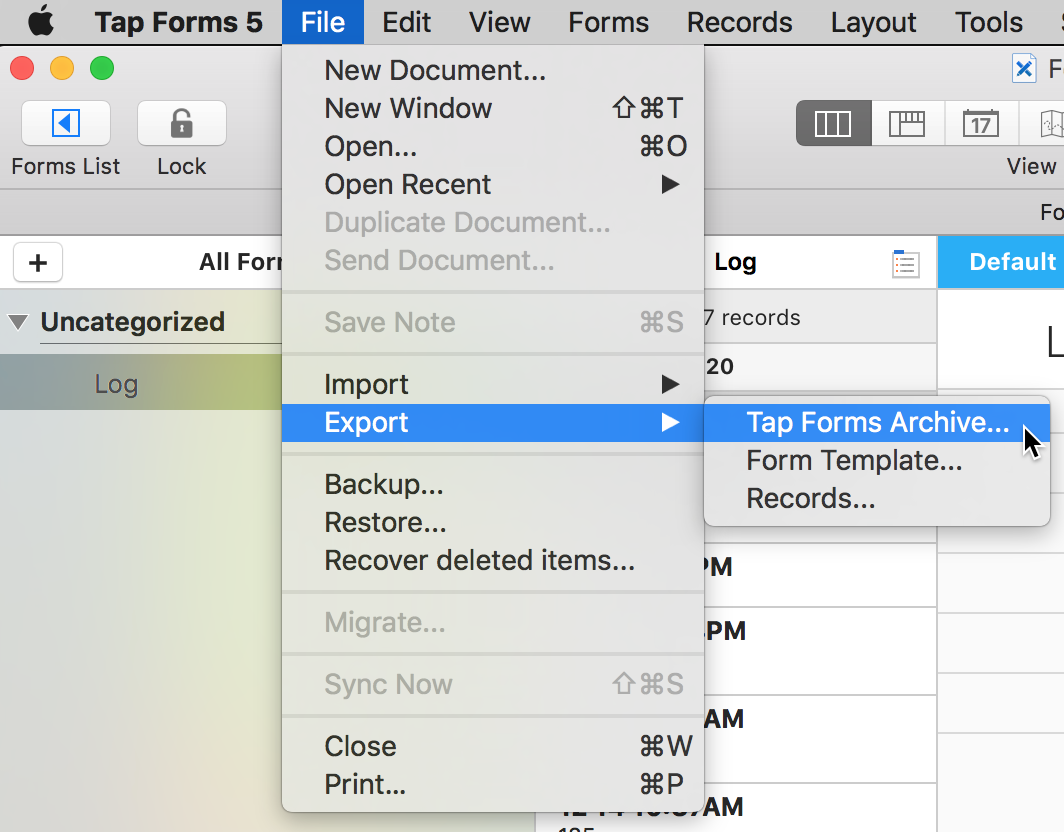The height and width of the screenshot is (832, 1064).
Task: Open the Tap Forms 5 app menu
Action: coord(178,22)
